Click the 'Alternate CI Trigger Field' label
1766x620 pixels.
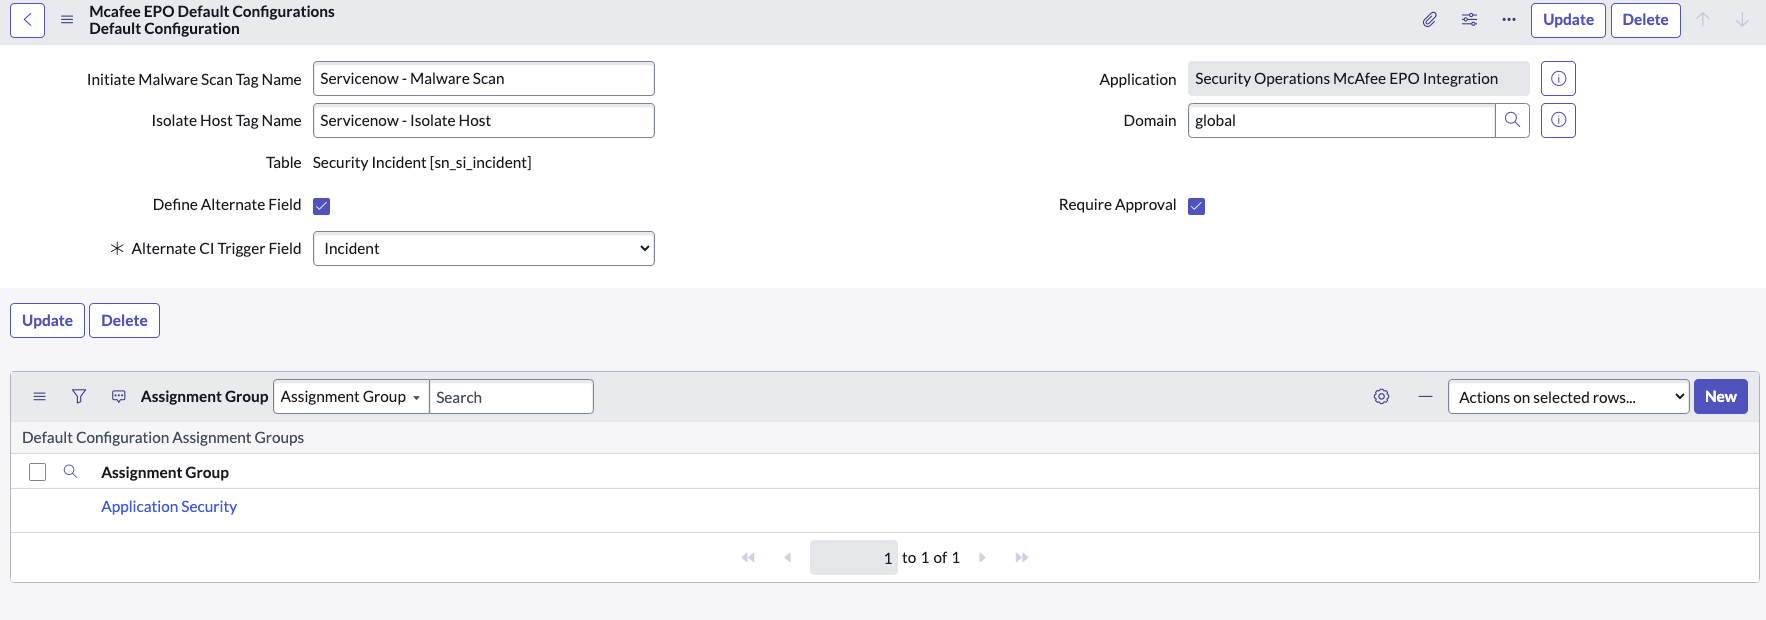(216, 249)
